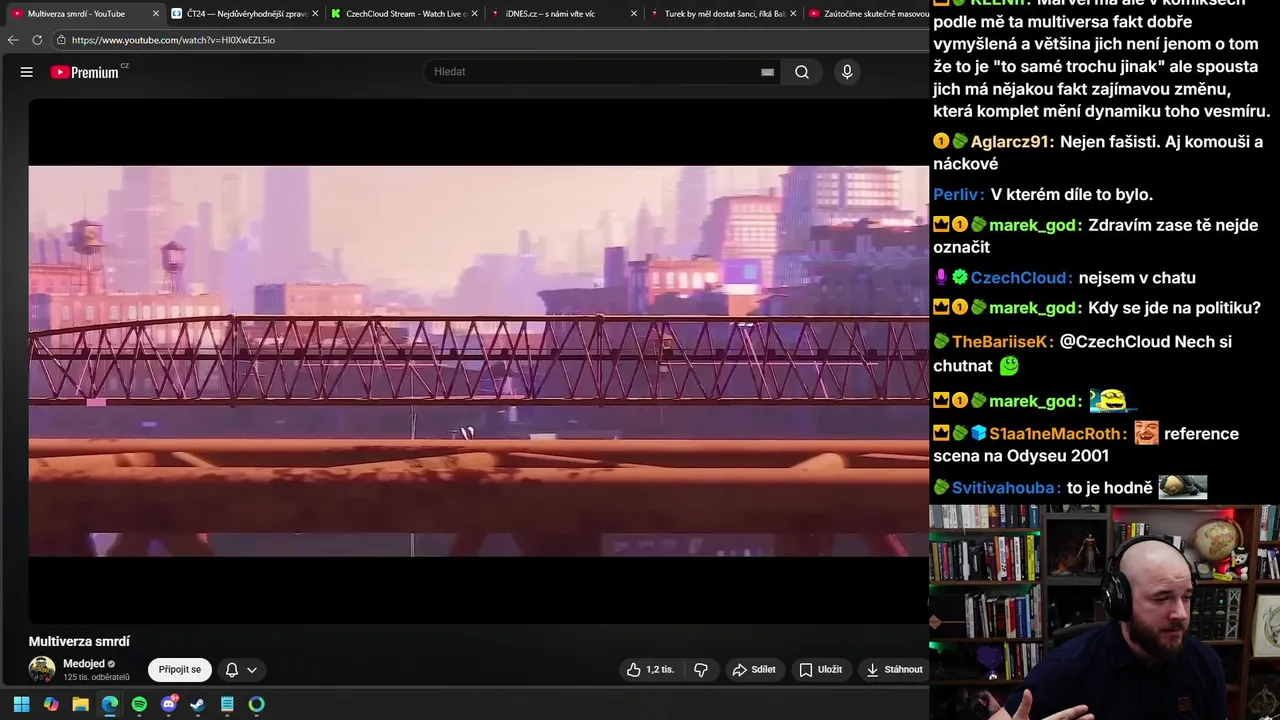
Task: Open the notepad-style taskbar app
Action: pyautogui.click(x=227, y=704)
